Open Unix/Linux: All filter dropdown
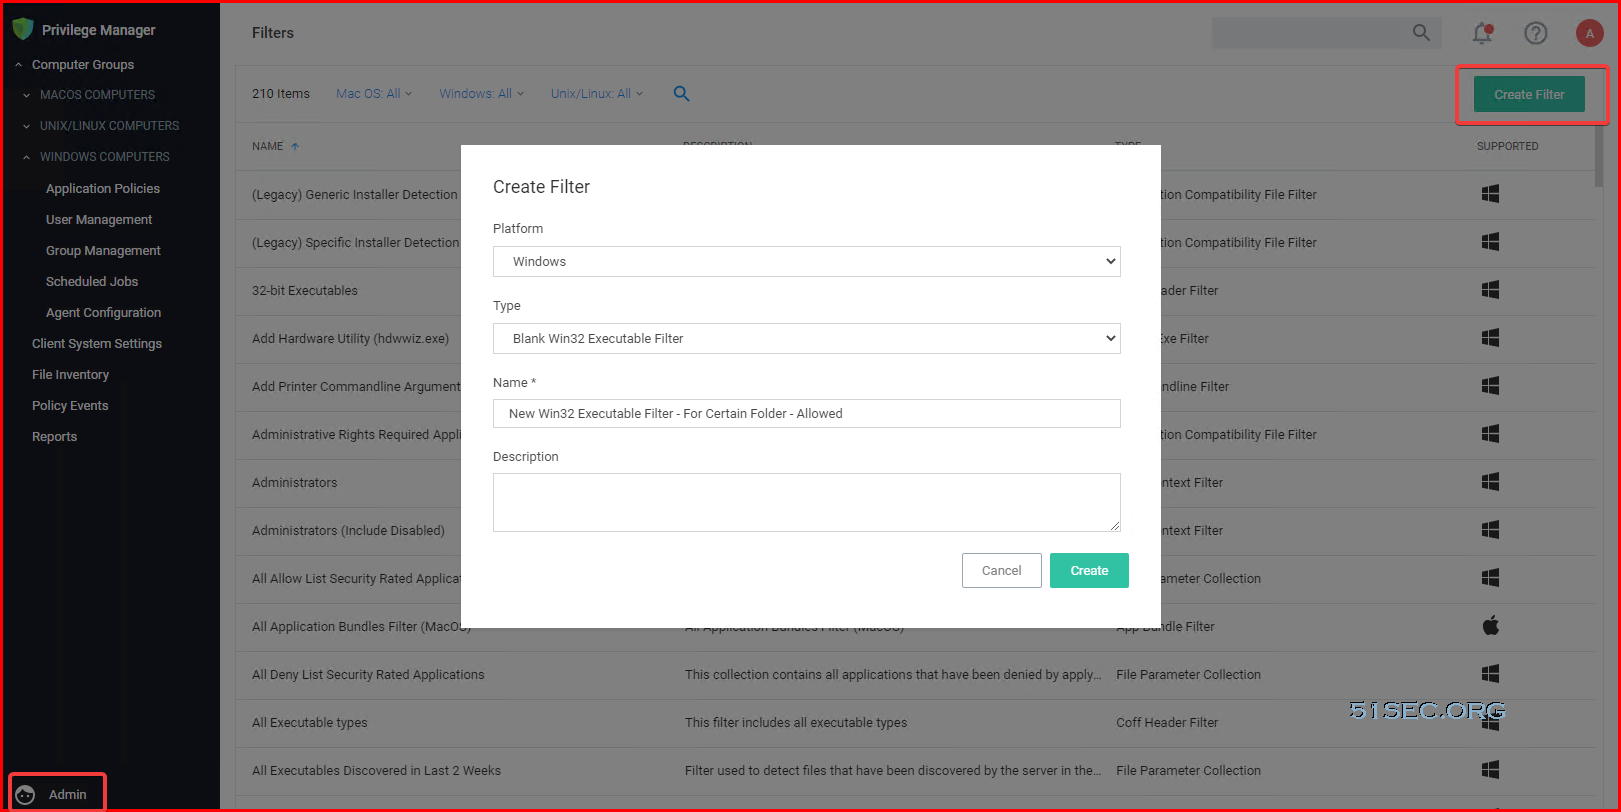The image size is (1621, 812). [597, 94]
